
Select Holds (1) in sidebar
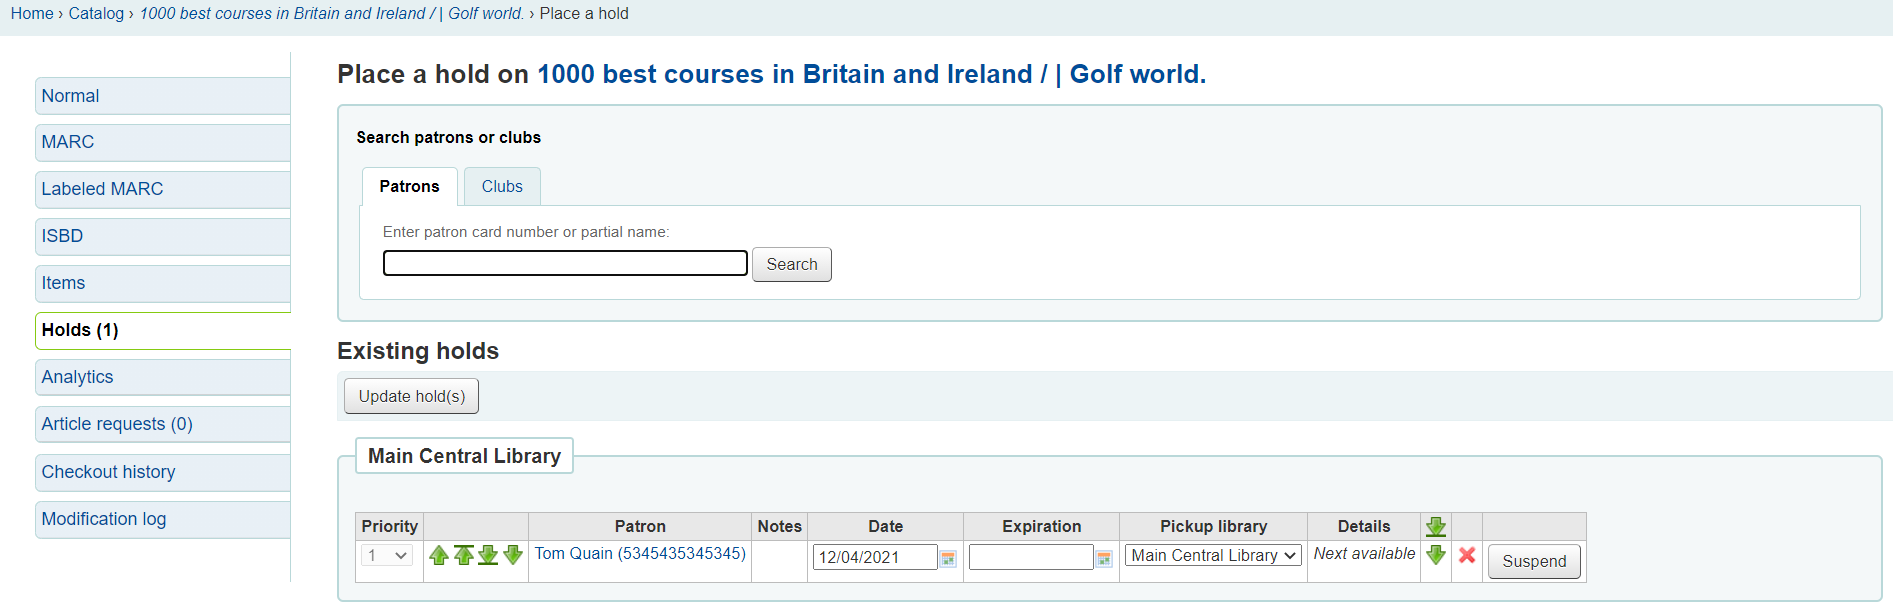(163, 330)
